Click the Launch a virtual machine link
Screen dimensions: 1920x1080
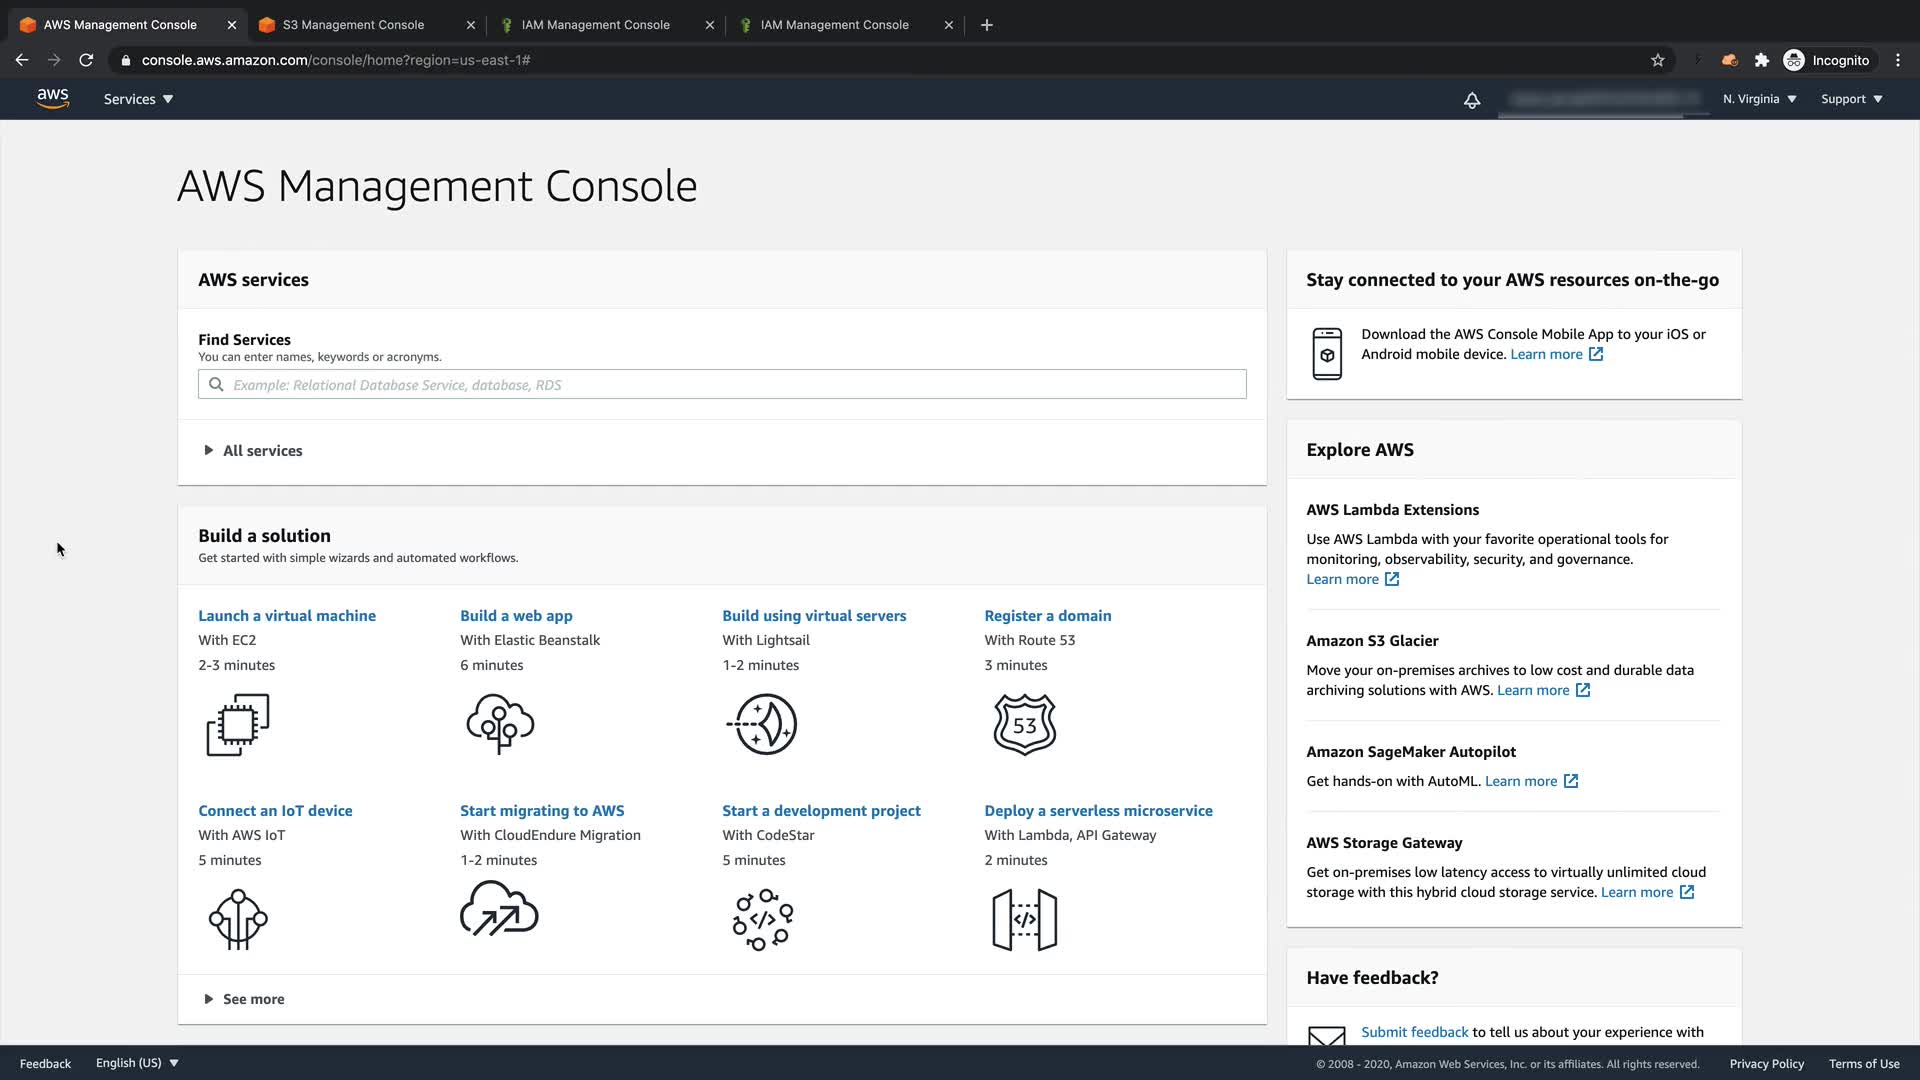pyautogui.click(x=287, y=616)
